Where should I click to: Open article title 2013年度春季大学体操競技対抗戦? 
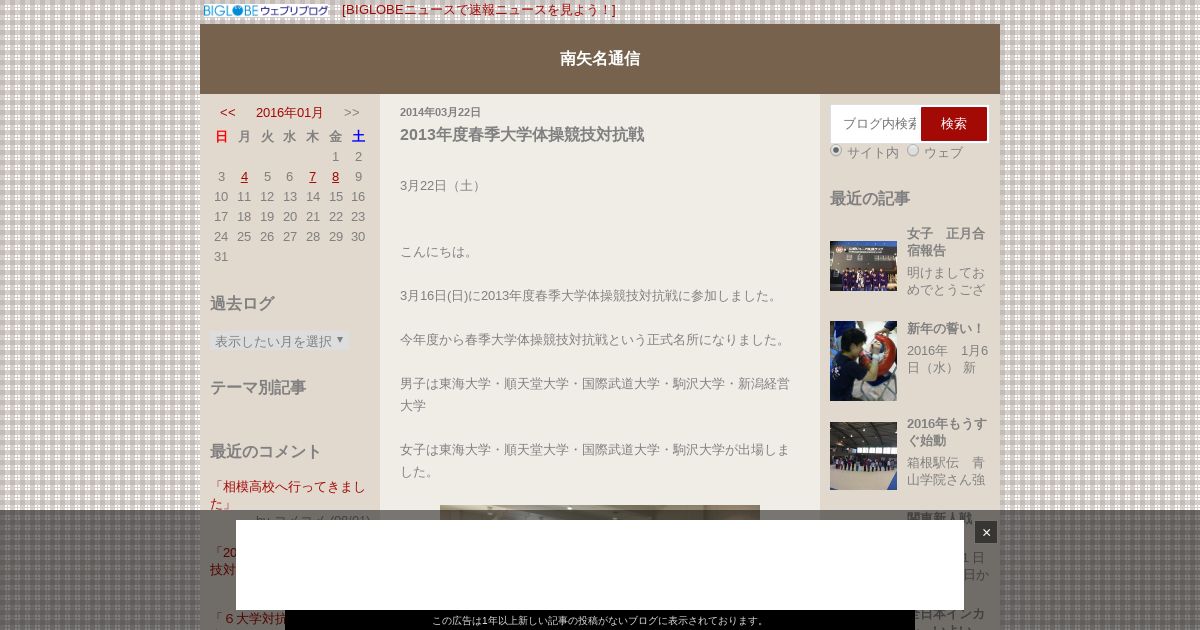[522, 135]
